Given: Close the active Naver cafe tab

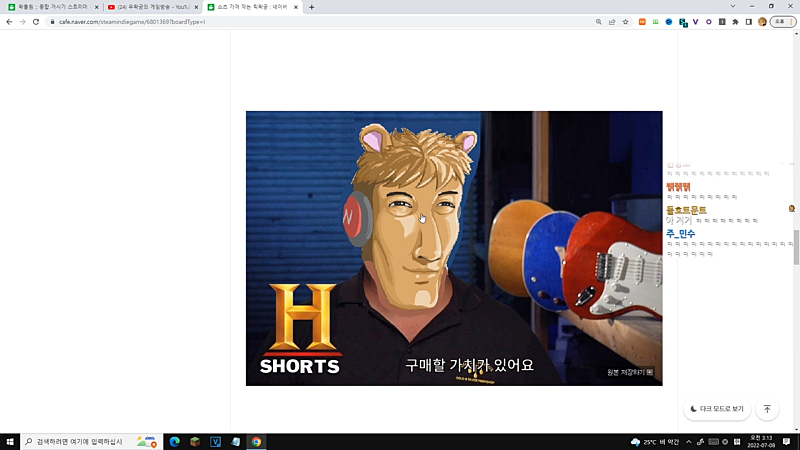Looking at the screenshot, I should coord(296,7).
